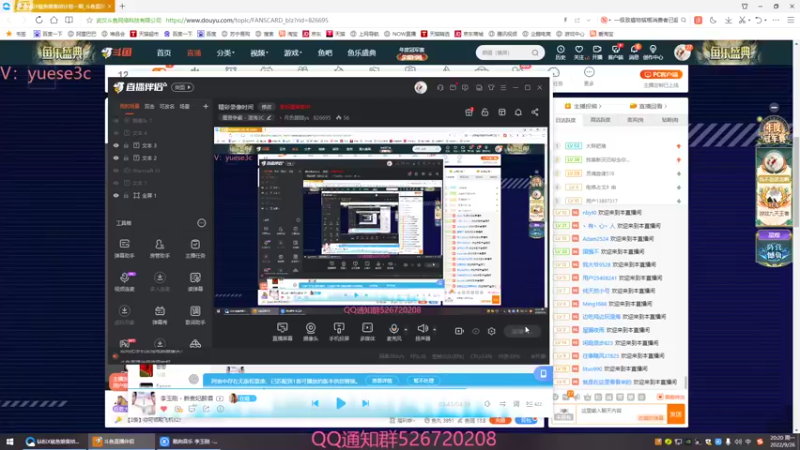Open headset support icon in companion title bar
800x450 pixels.
pyautogui.click(x=440, y=88)
